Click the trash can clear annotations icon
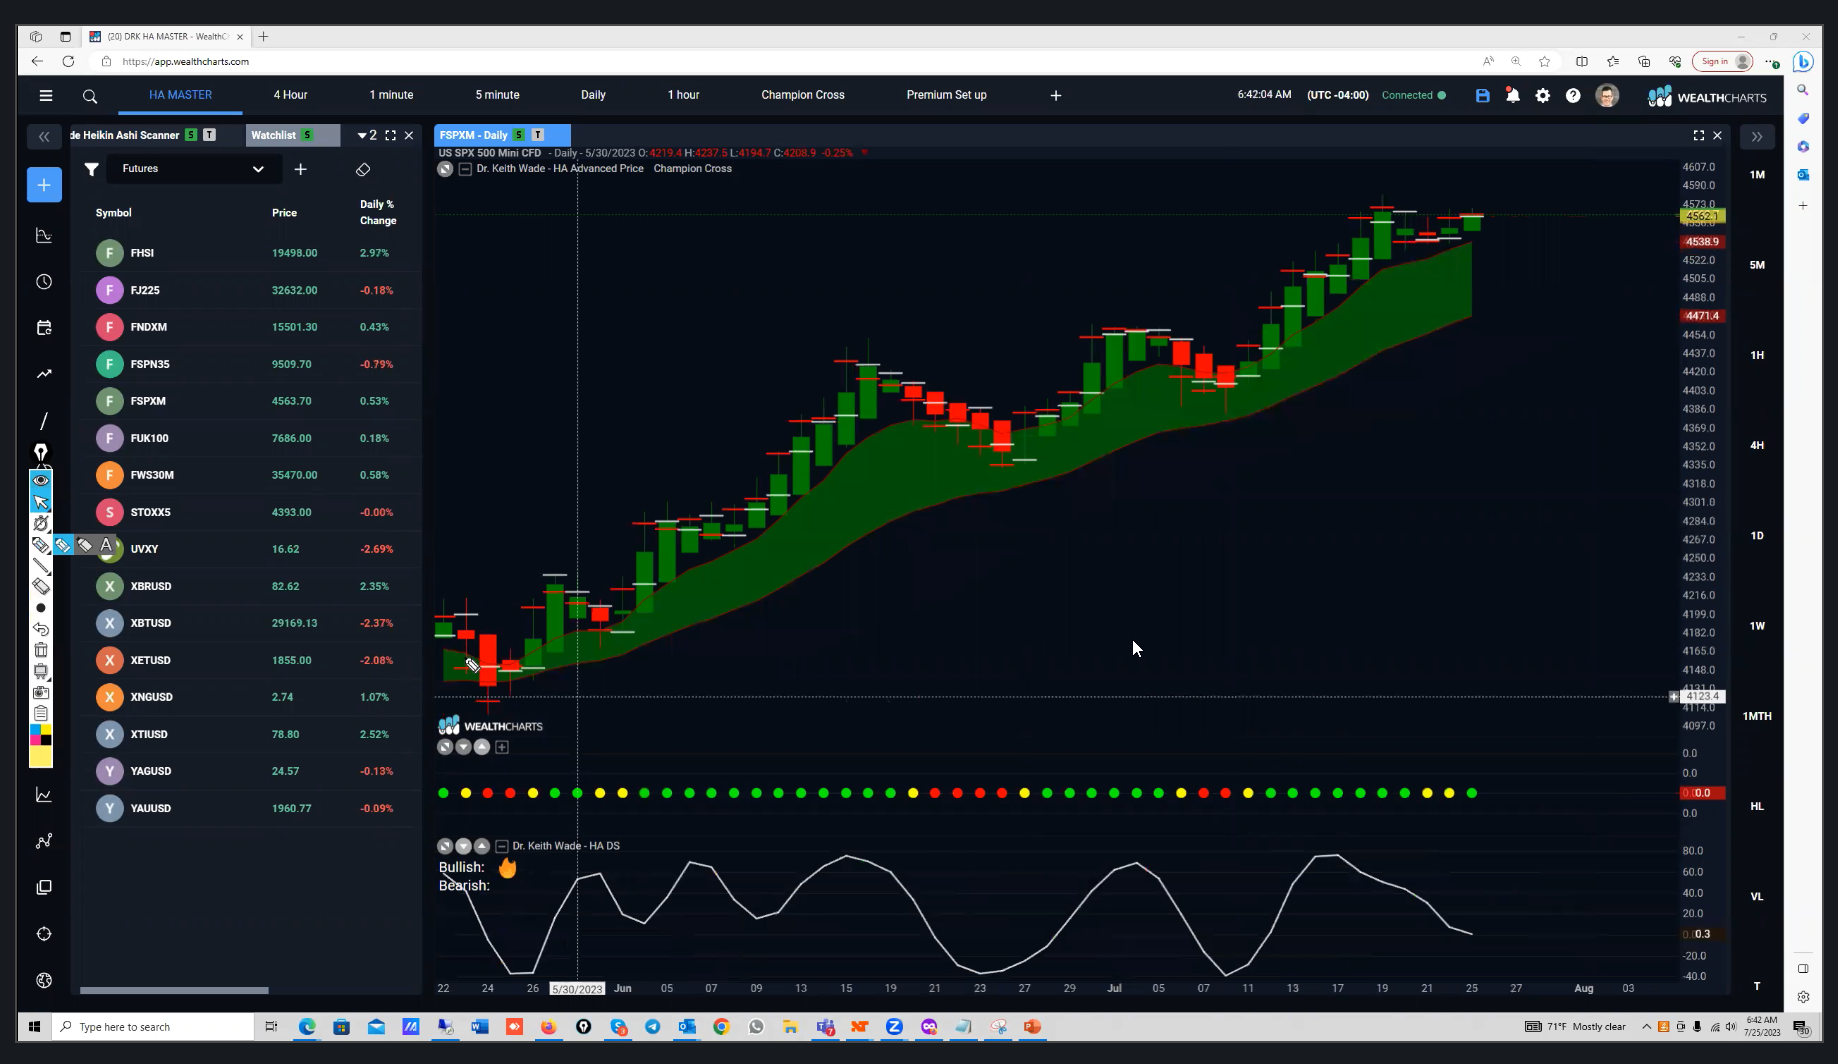 click(x=41, y=650)
